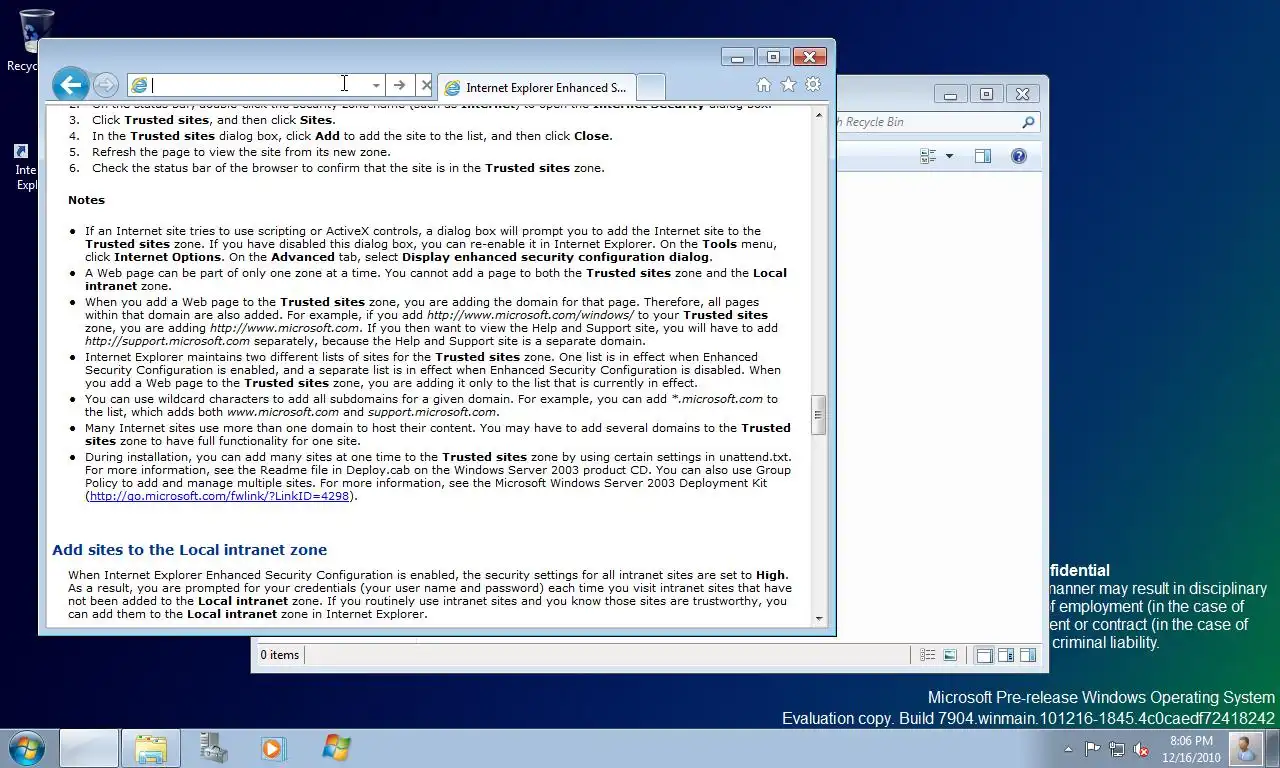This screenshot has width=1280, height=768.
Task: Select the Internet Explorer desktop shortcut
Action: [x=20, y=166]
